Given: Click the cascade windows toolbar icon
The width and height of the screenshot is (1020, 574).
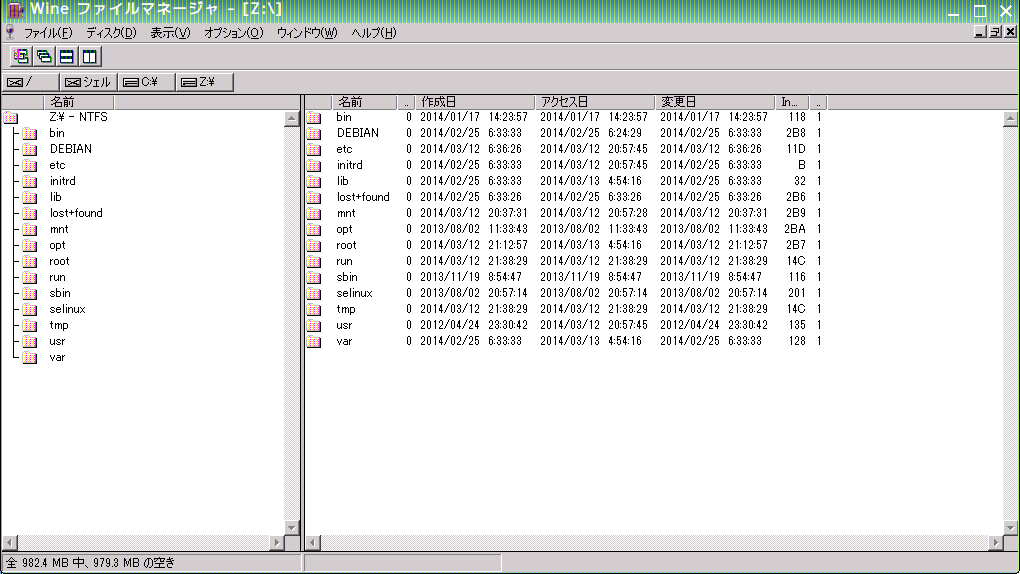Looking at the screenshot, I should (44, 57).
